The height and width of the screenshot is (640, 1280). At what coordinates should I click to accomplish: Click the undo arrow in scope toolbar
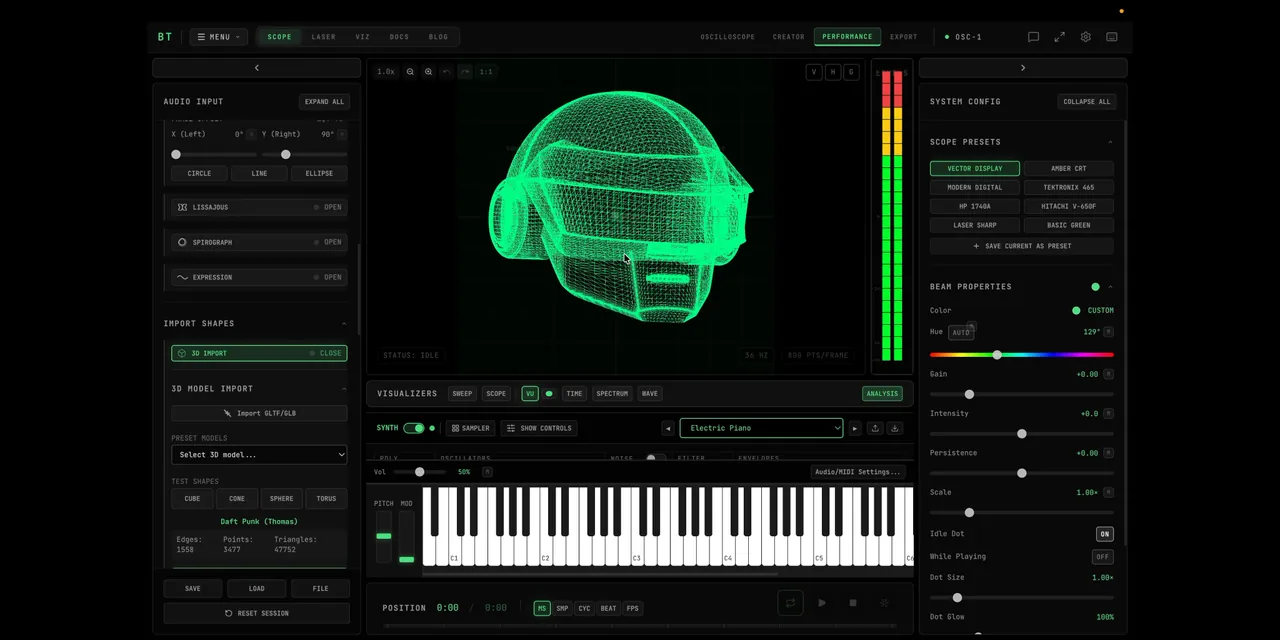click(x=447, y=72)
